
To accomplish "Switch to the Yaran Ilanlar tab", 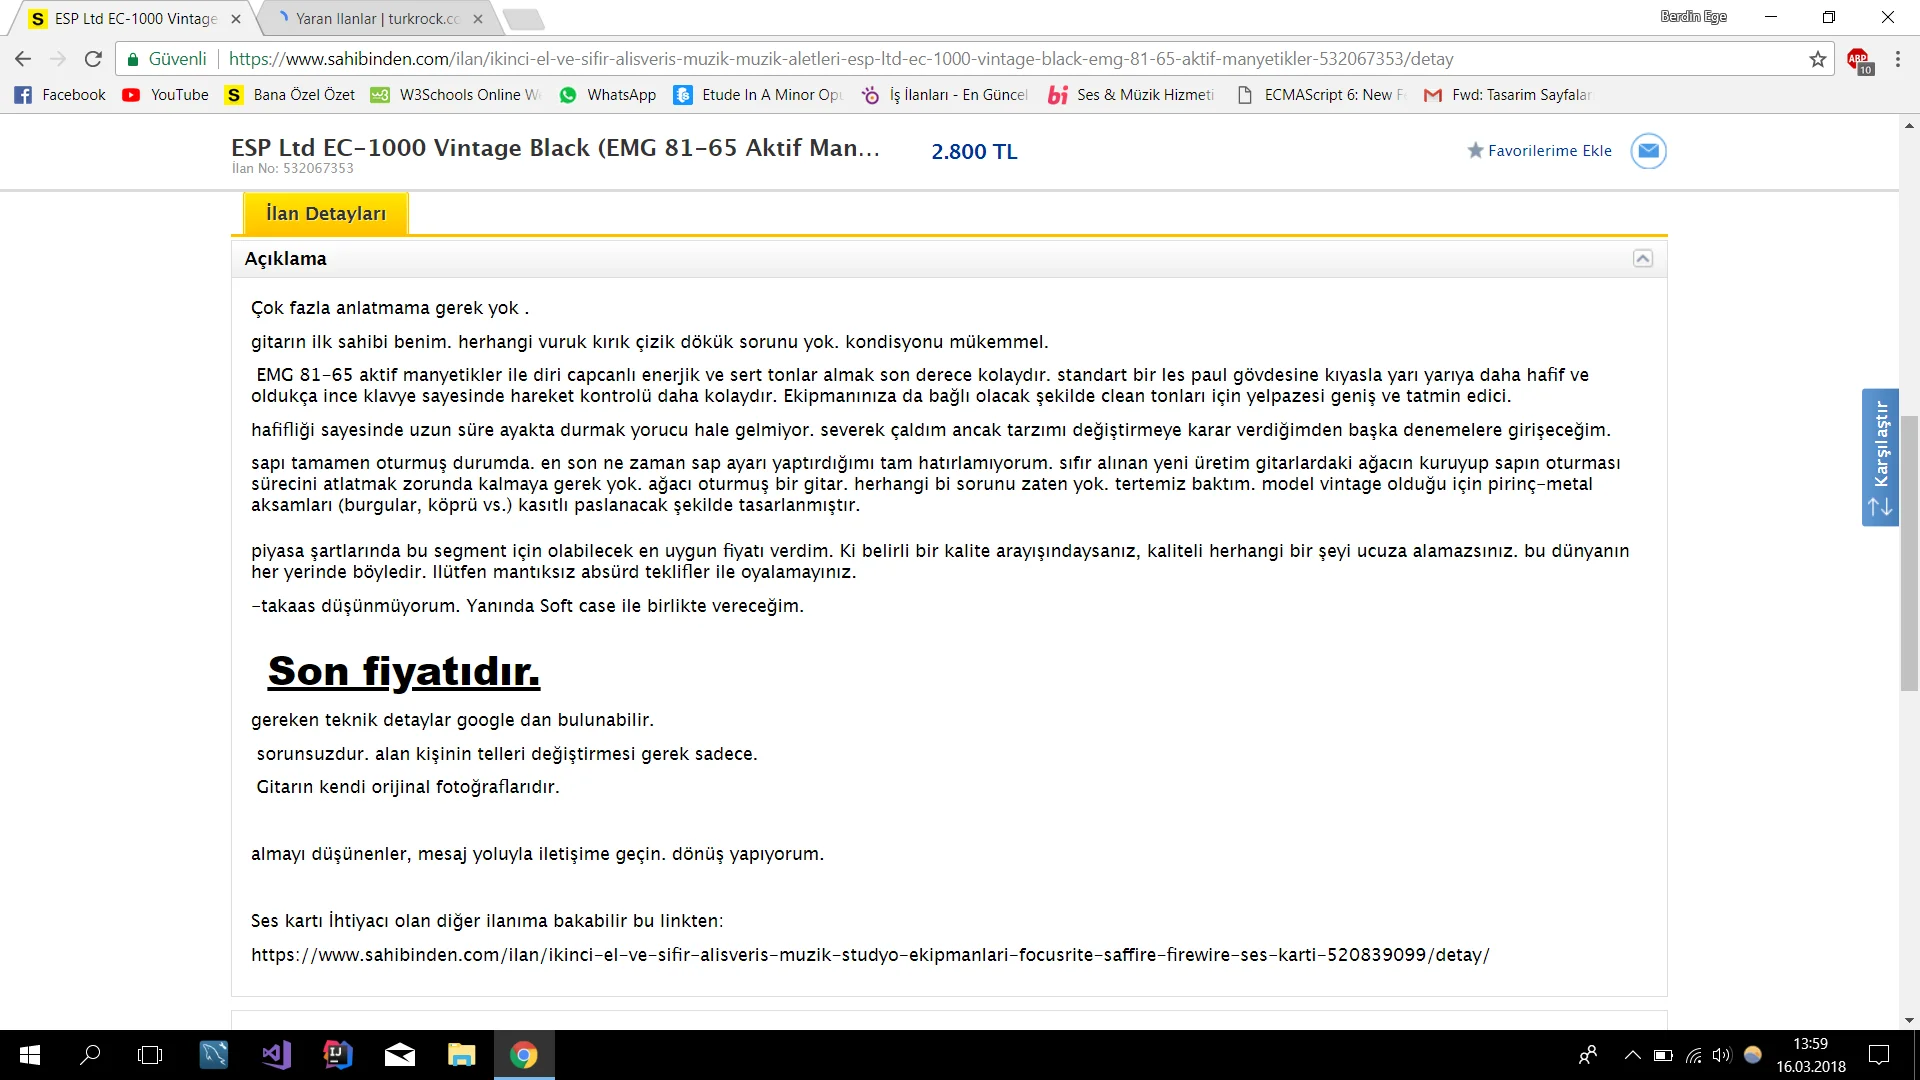I will coord(370,18).
